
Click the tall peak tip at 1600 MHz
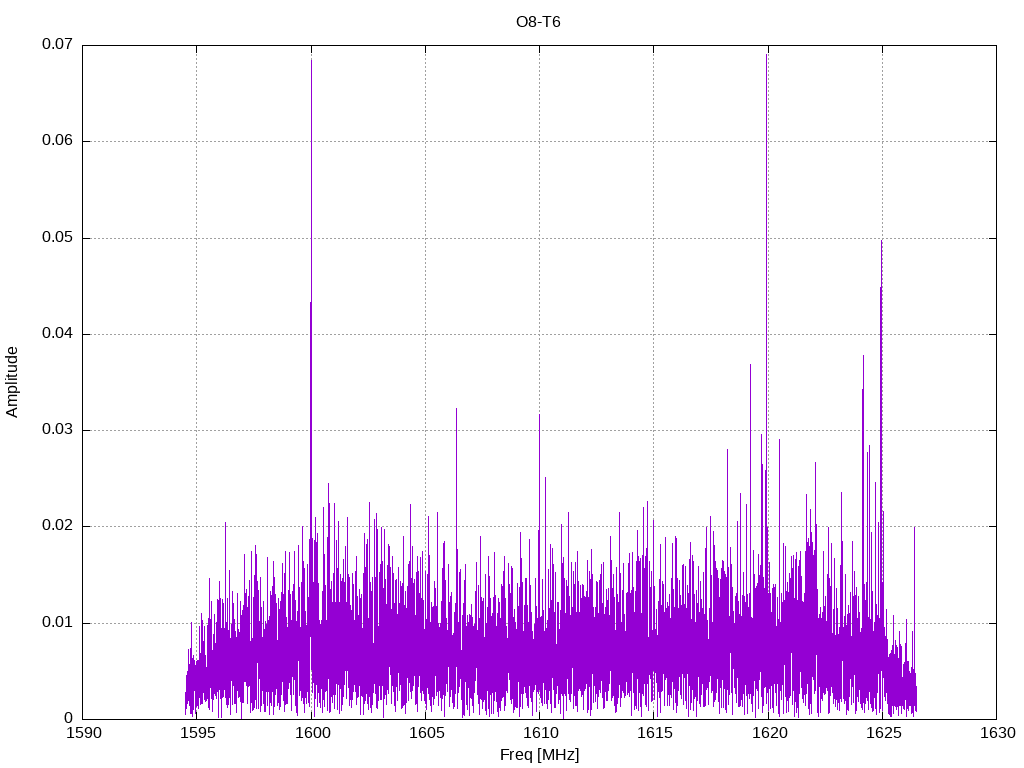tap(312, 60)
